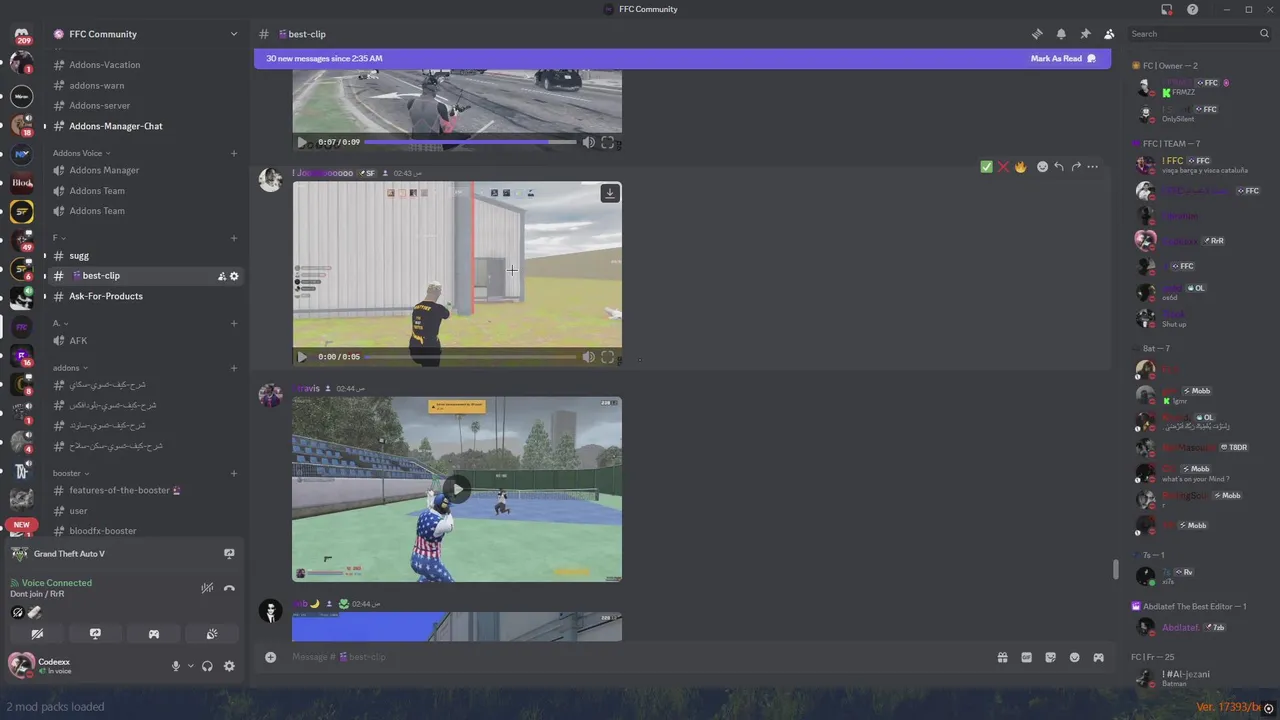The image size is (1280, 720).
Task: Toggle noise suppression in voice panel
Action: [207, 588]
